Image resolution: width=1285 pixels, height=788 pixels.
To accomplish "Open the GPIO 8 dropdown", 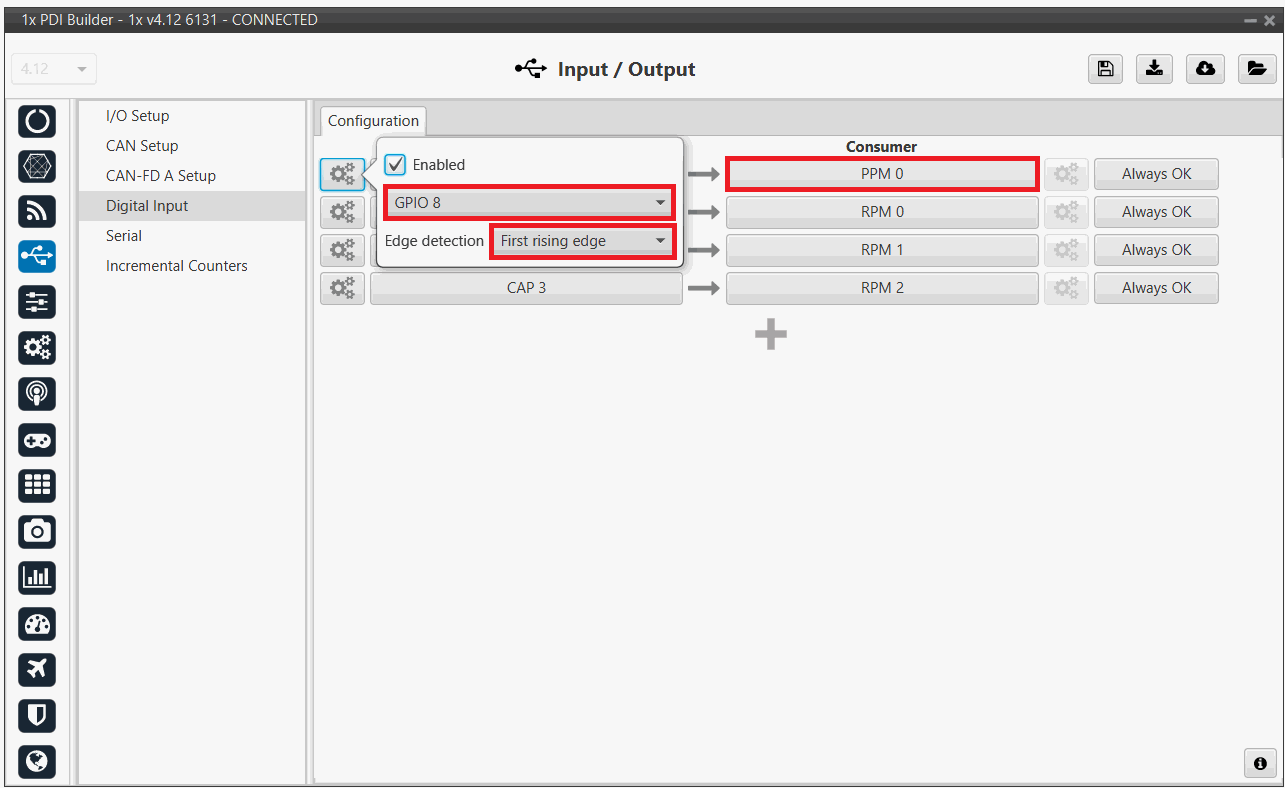I will click(530, 203).
